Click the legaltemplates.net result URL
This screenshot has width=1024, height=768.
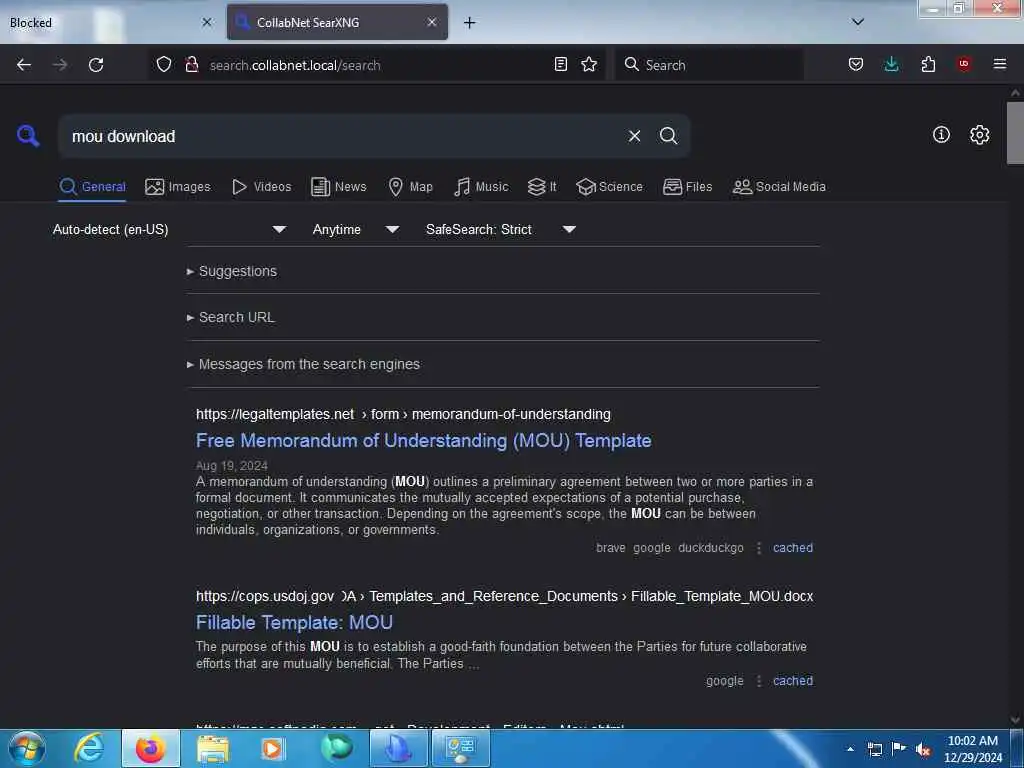(403, 414)
